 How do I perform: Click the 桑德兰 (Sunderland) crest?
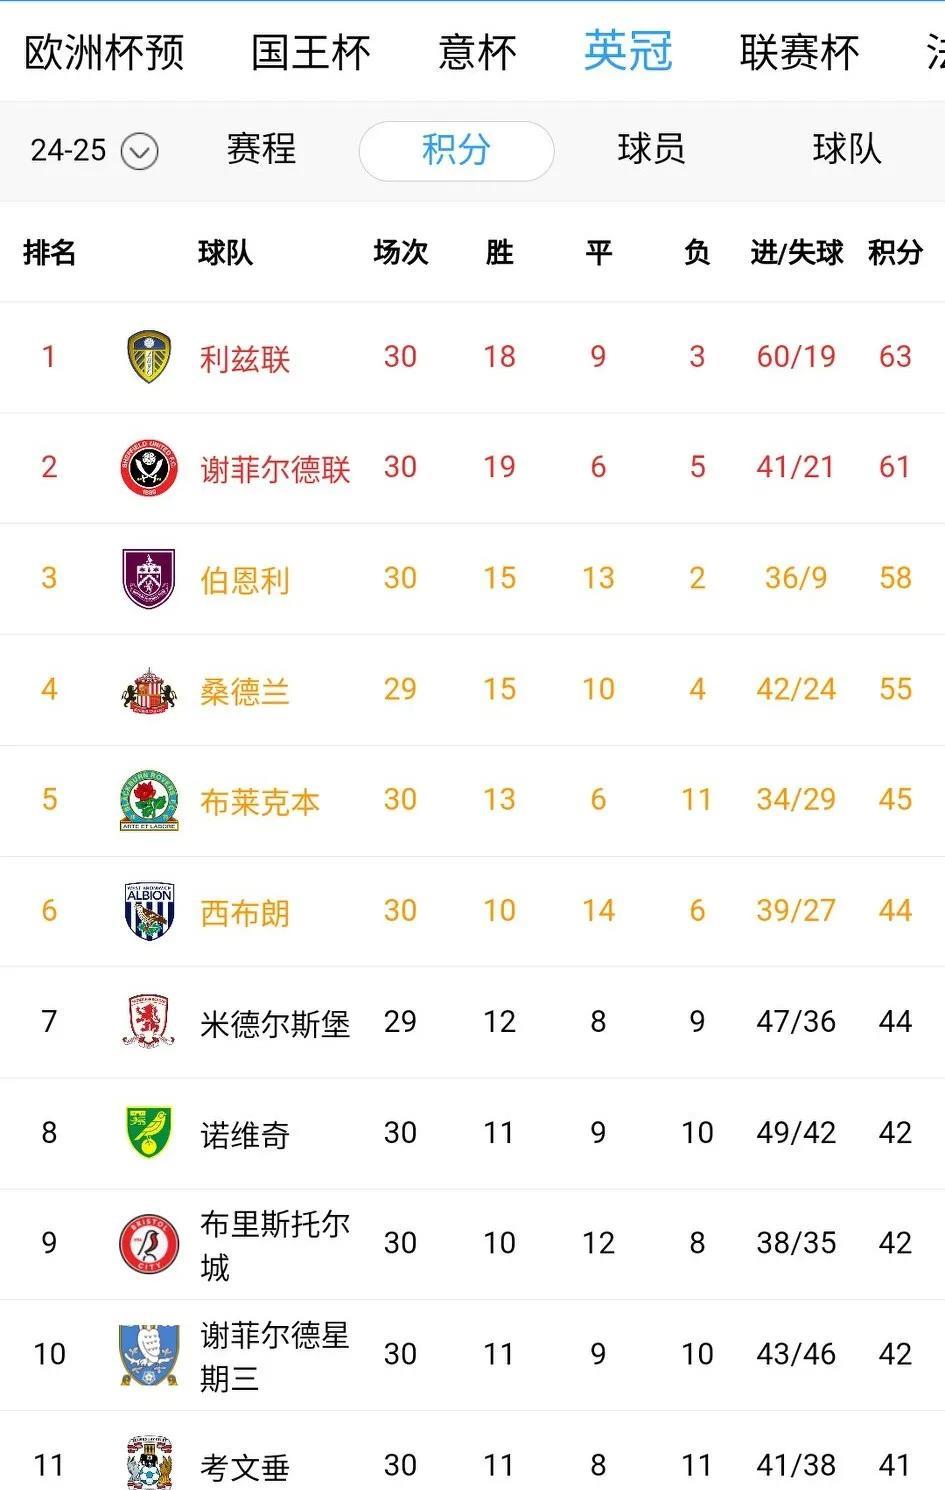pos(147,689)
